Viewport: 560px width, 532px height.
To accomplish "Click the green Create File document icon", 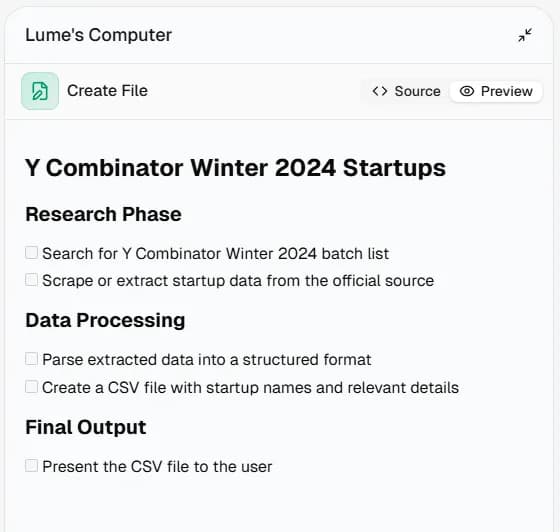I will (x=40, y=91).
